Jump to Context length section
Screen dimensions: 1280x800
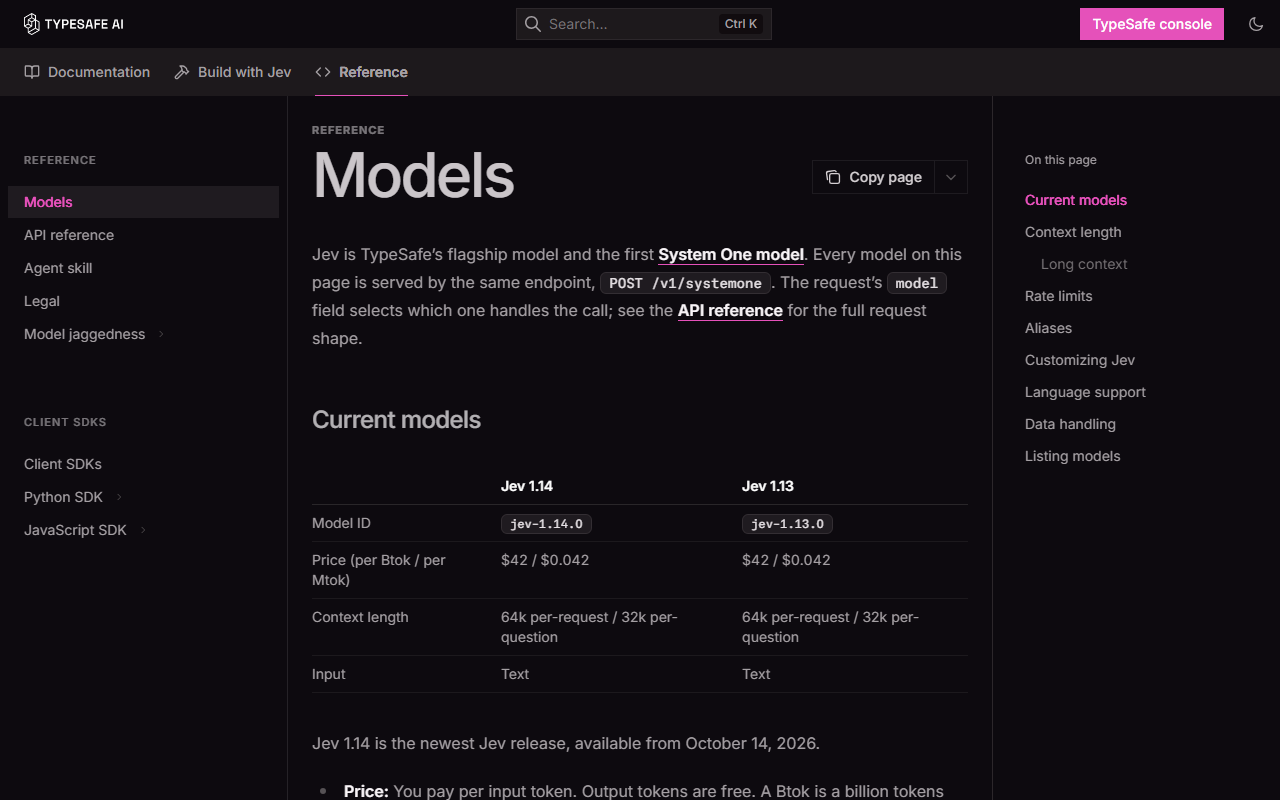coord(1073,232)
